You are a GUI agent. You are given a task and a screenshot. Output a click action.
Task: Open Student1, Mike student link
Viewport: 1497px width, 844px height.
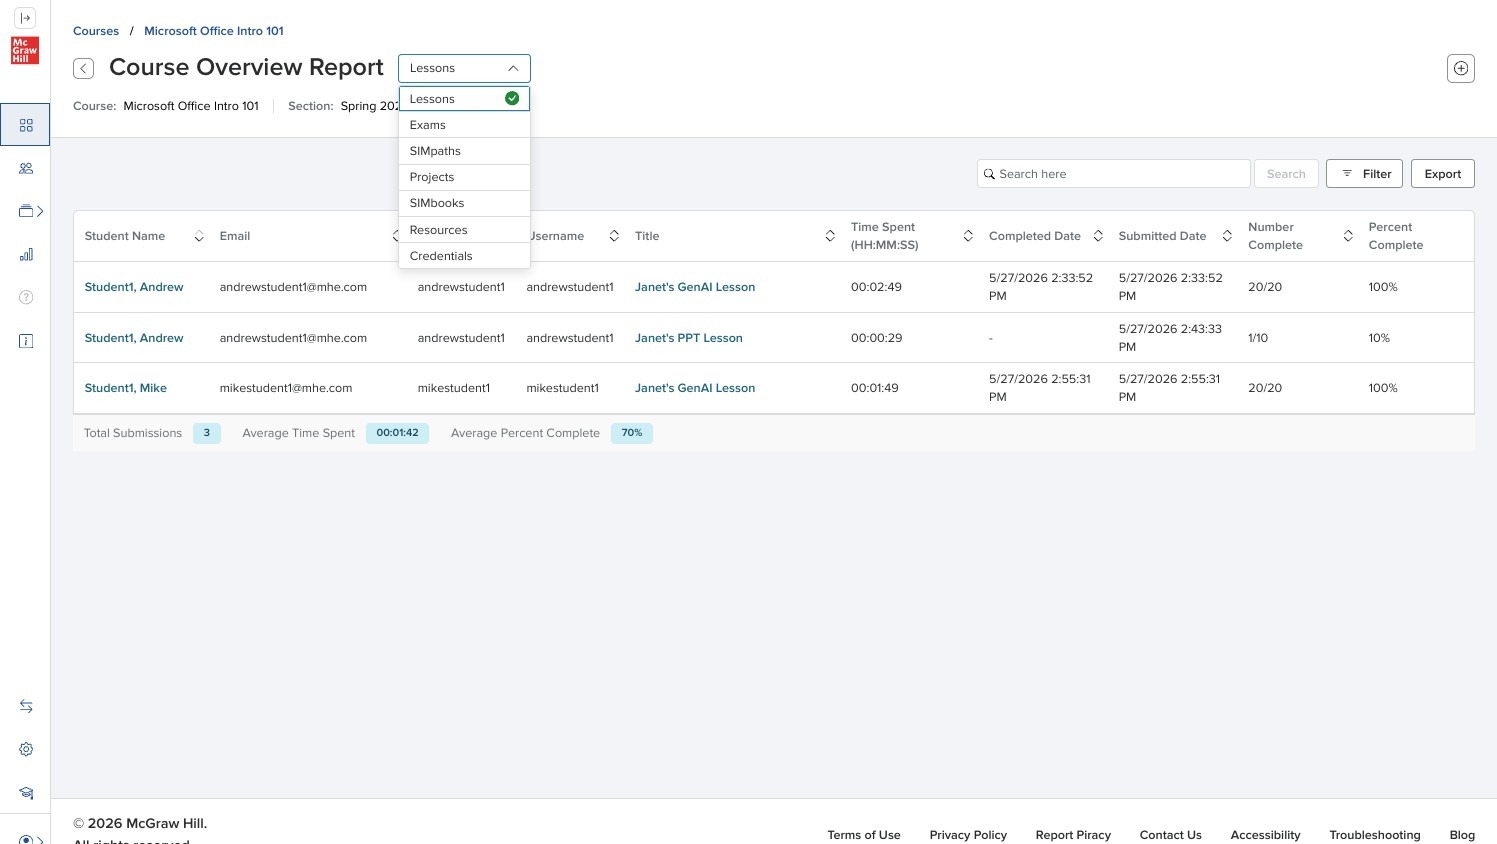tap(126, 388)
